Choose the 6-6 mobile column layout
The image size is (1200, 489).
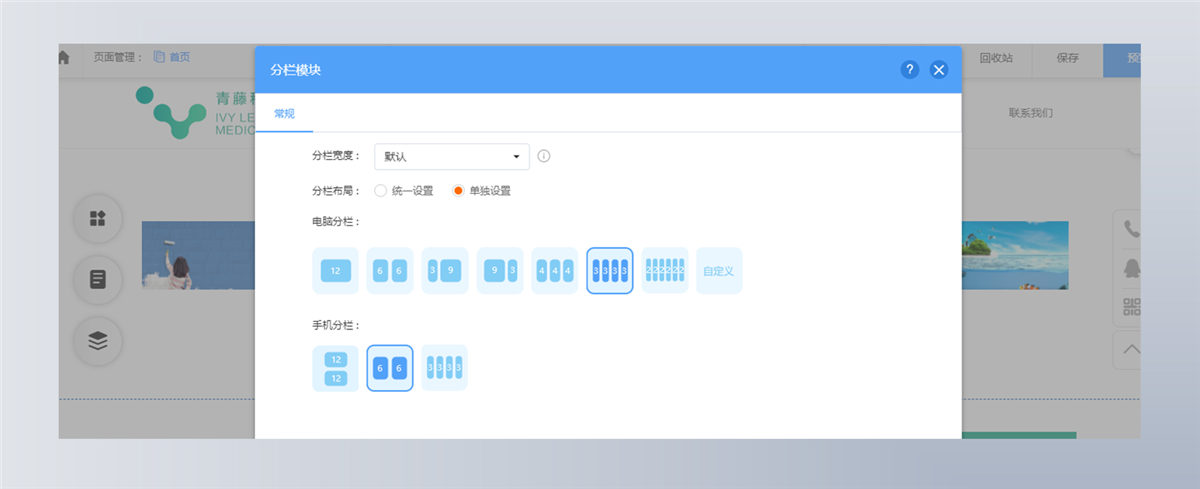[x=390, y=368]
